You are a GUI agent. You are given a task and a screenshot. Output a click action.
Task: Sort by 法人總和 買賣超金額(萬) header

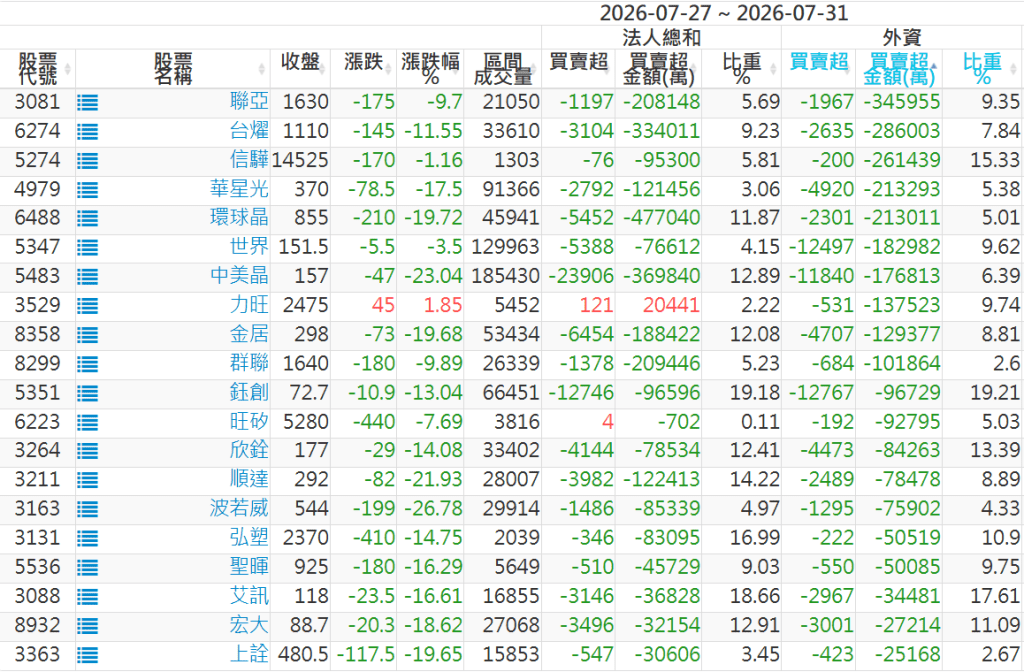pos(658,69)
